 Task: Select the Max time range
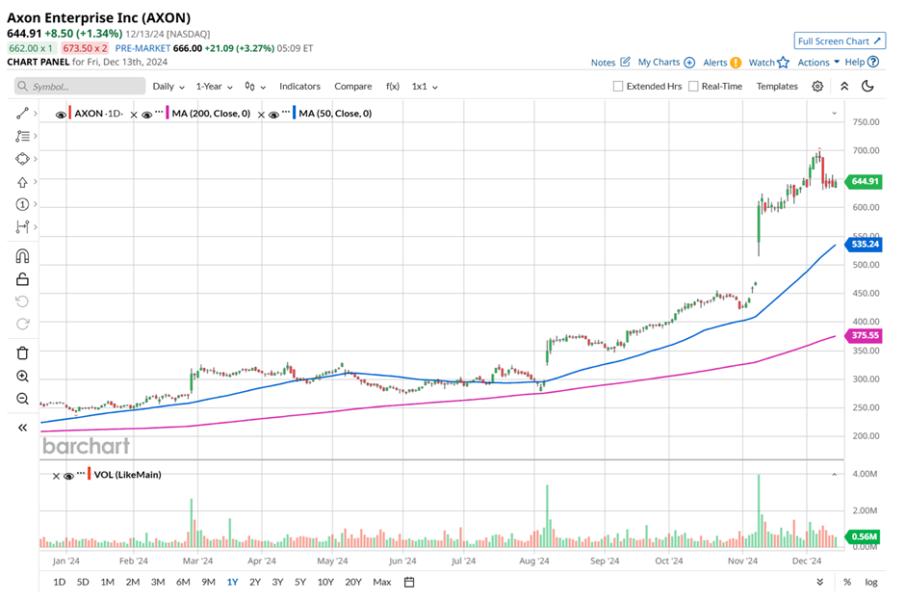point(382,582)
